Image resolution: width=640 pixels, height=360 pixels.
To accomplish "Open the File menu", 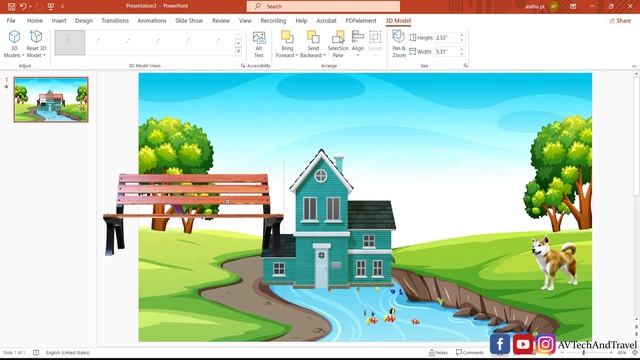I will pos(11,20).
